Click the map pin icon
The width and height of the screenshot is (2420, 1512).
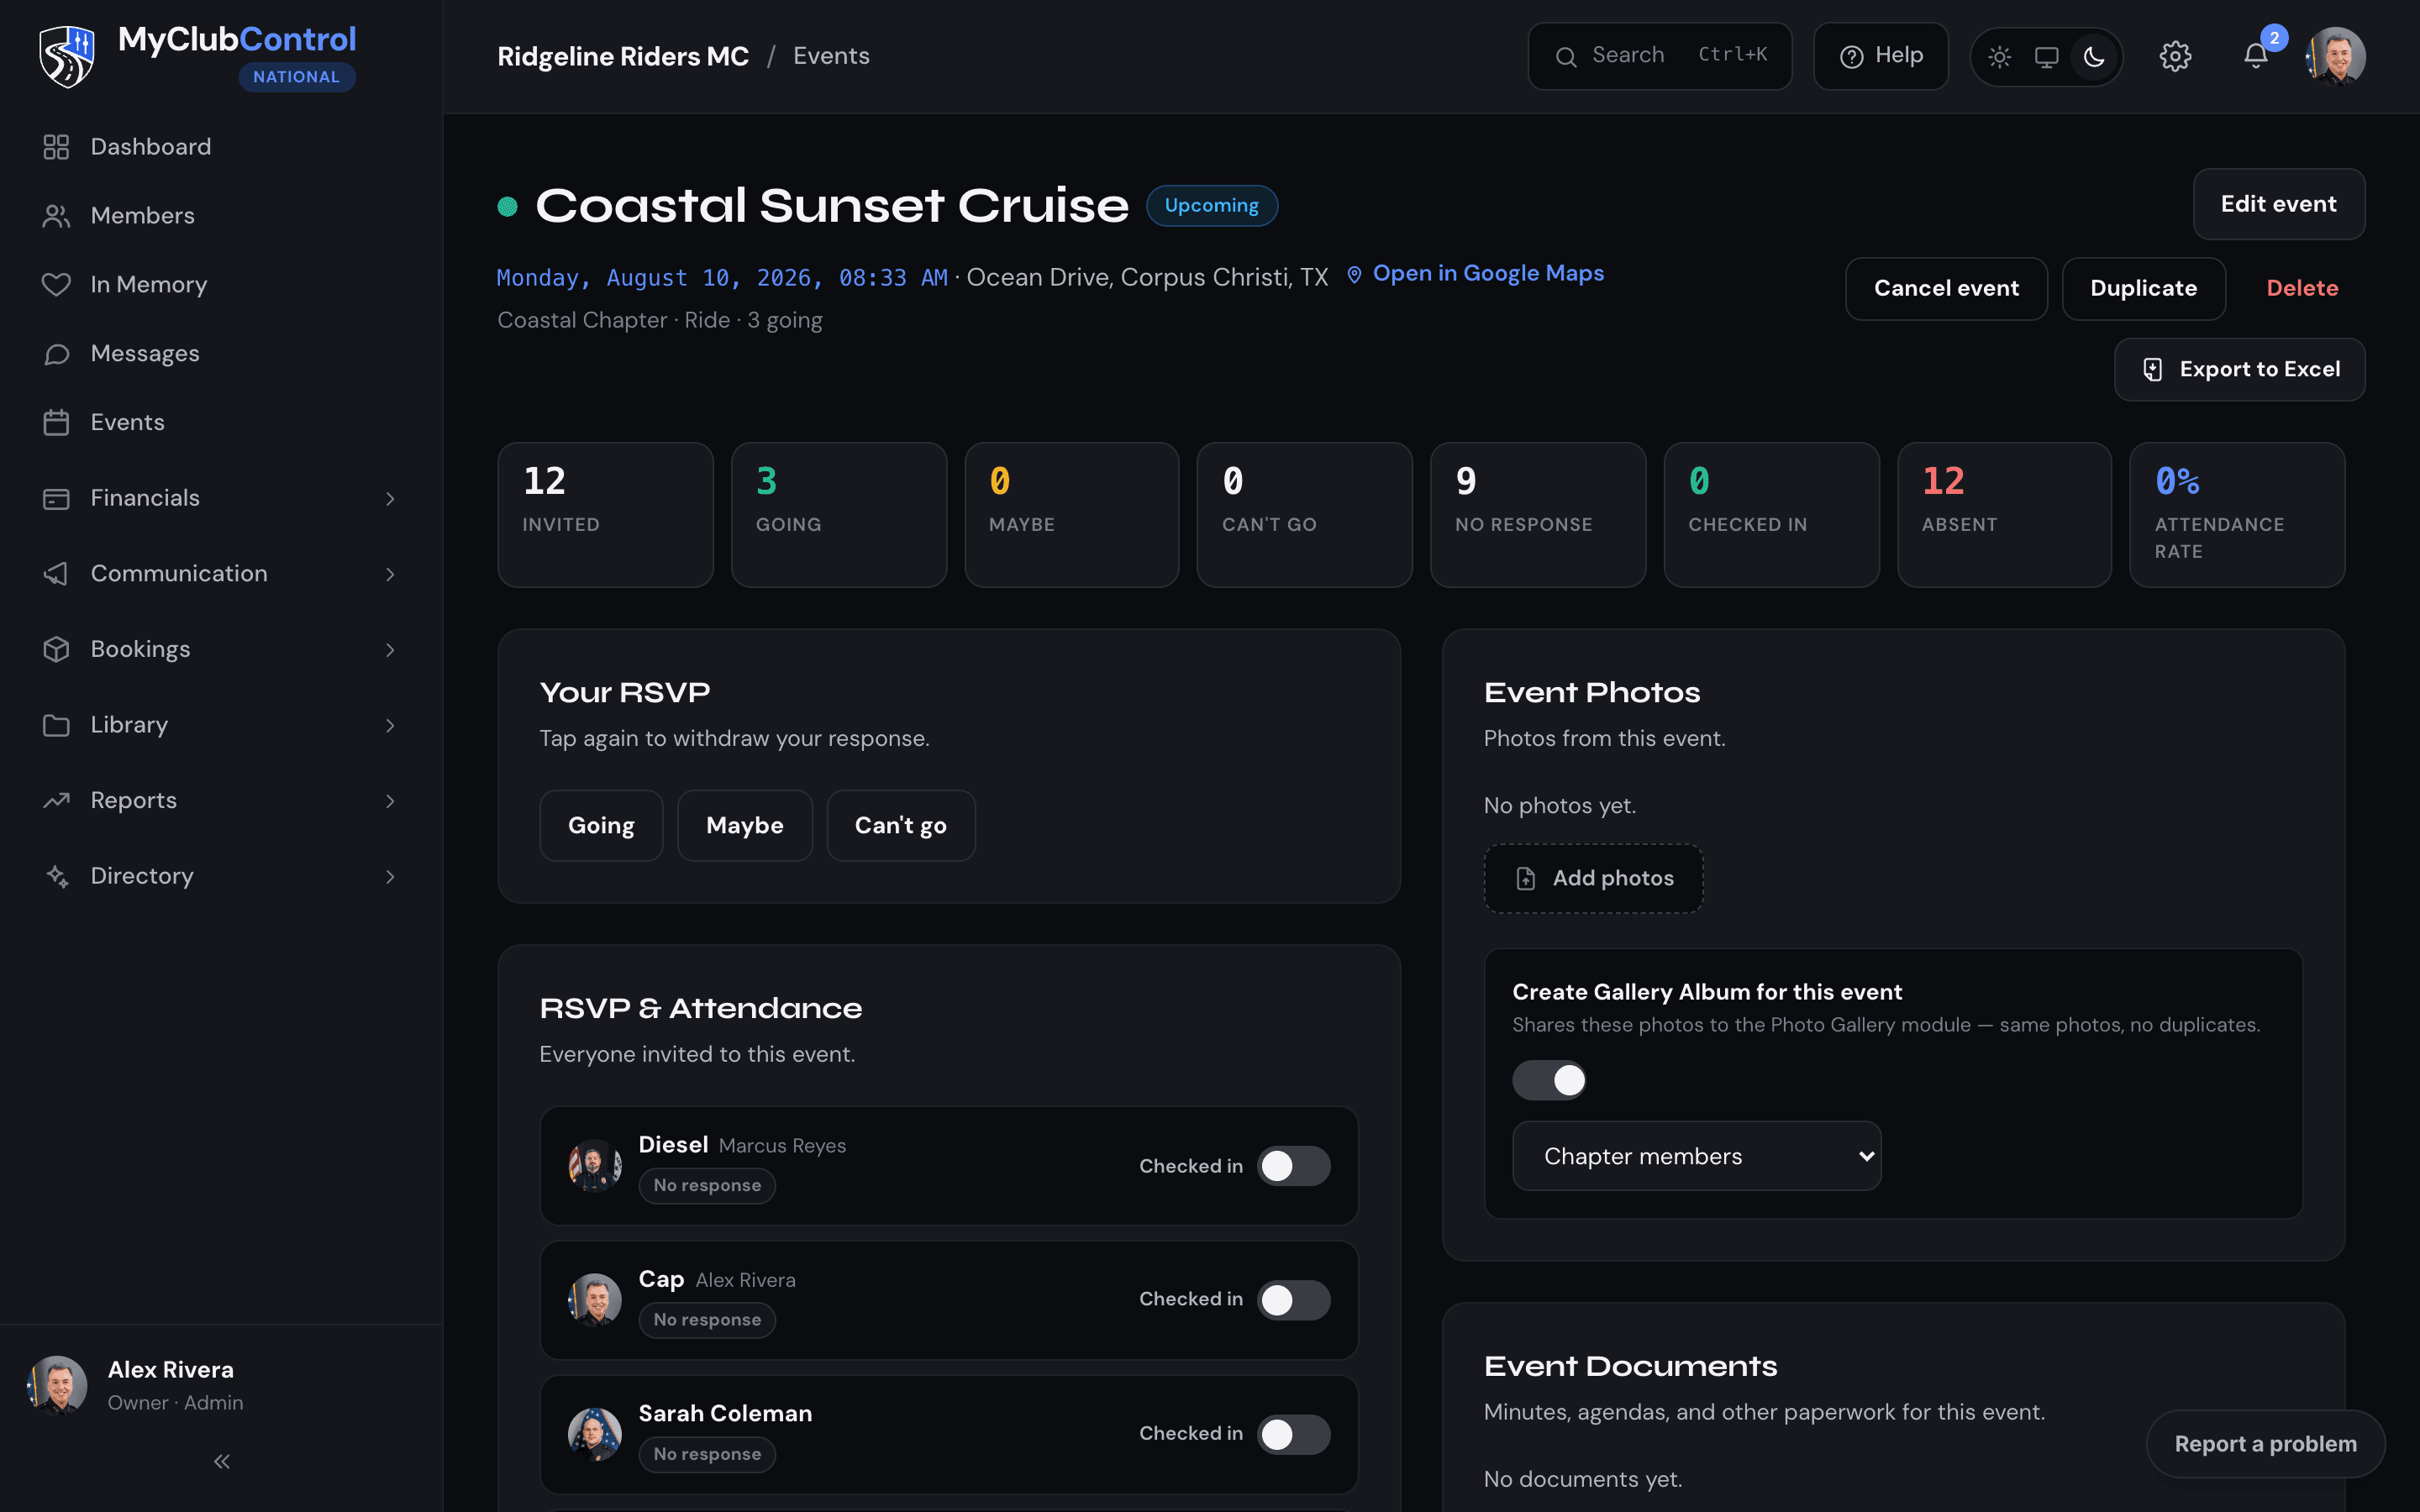[x=1354, y=275]
